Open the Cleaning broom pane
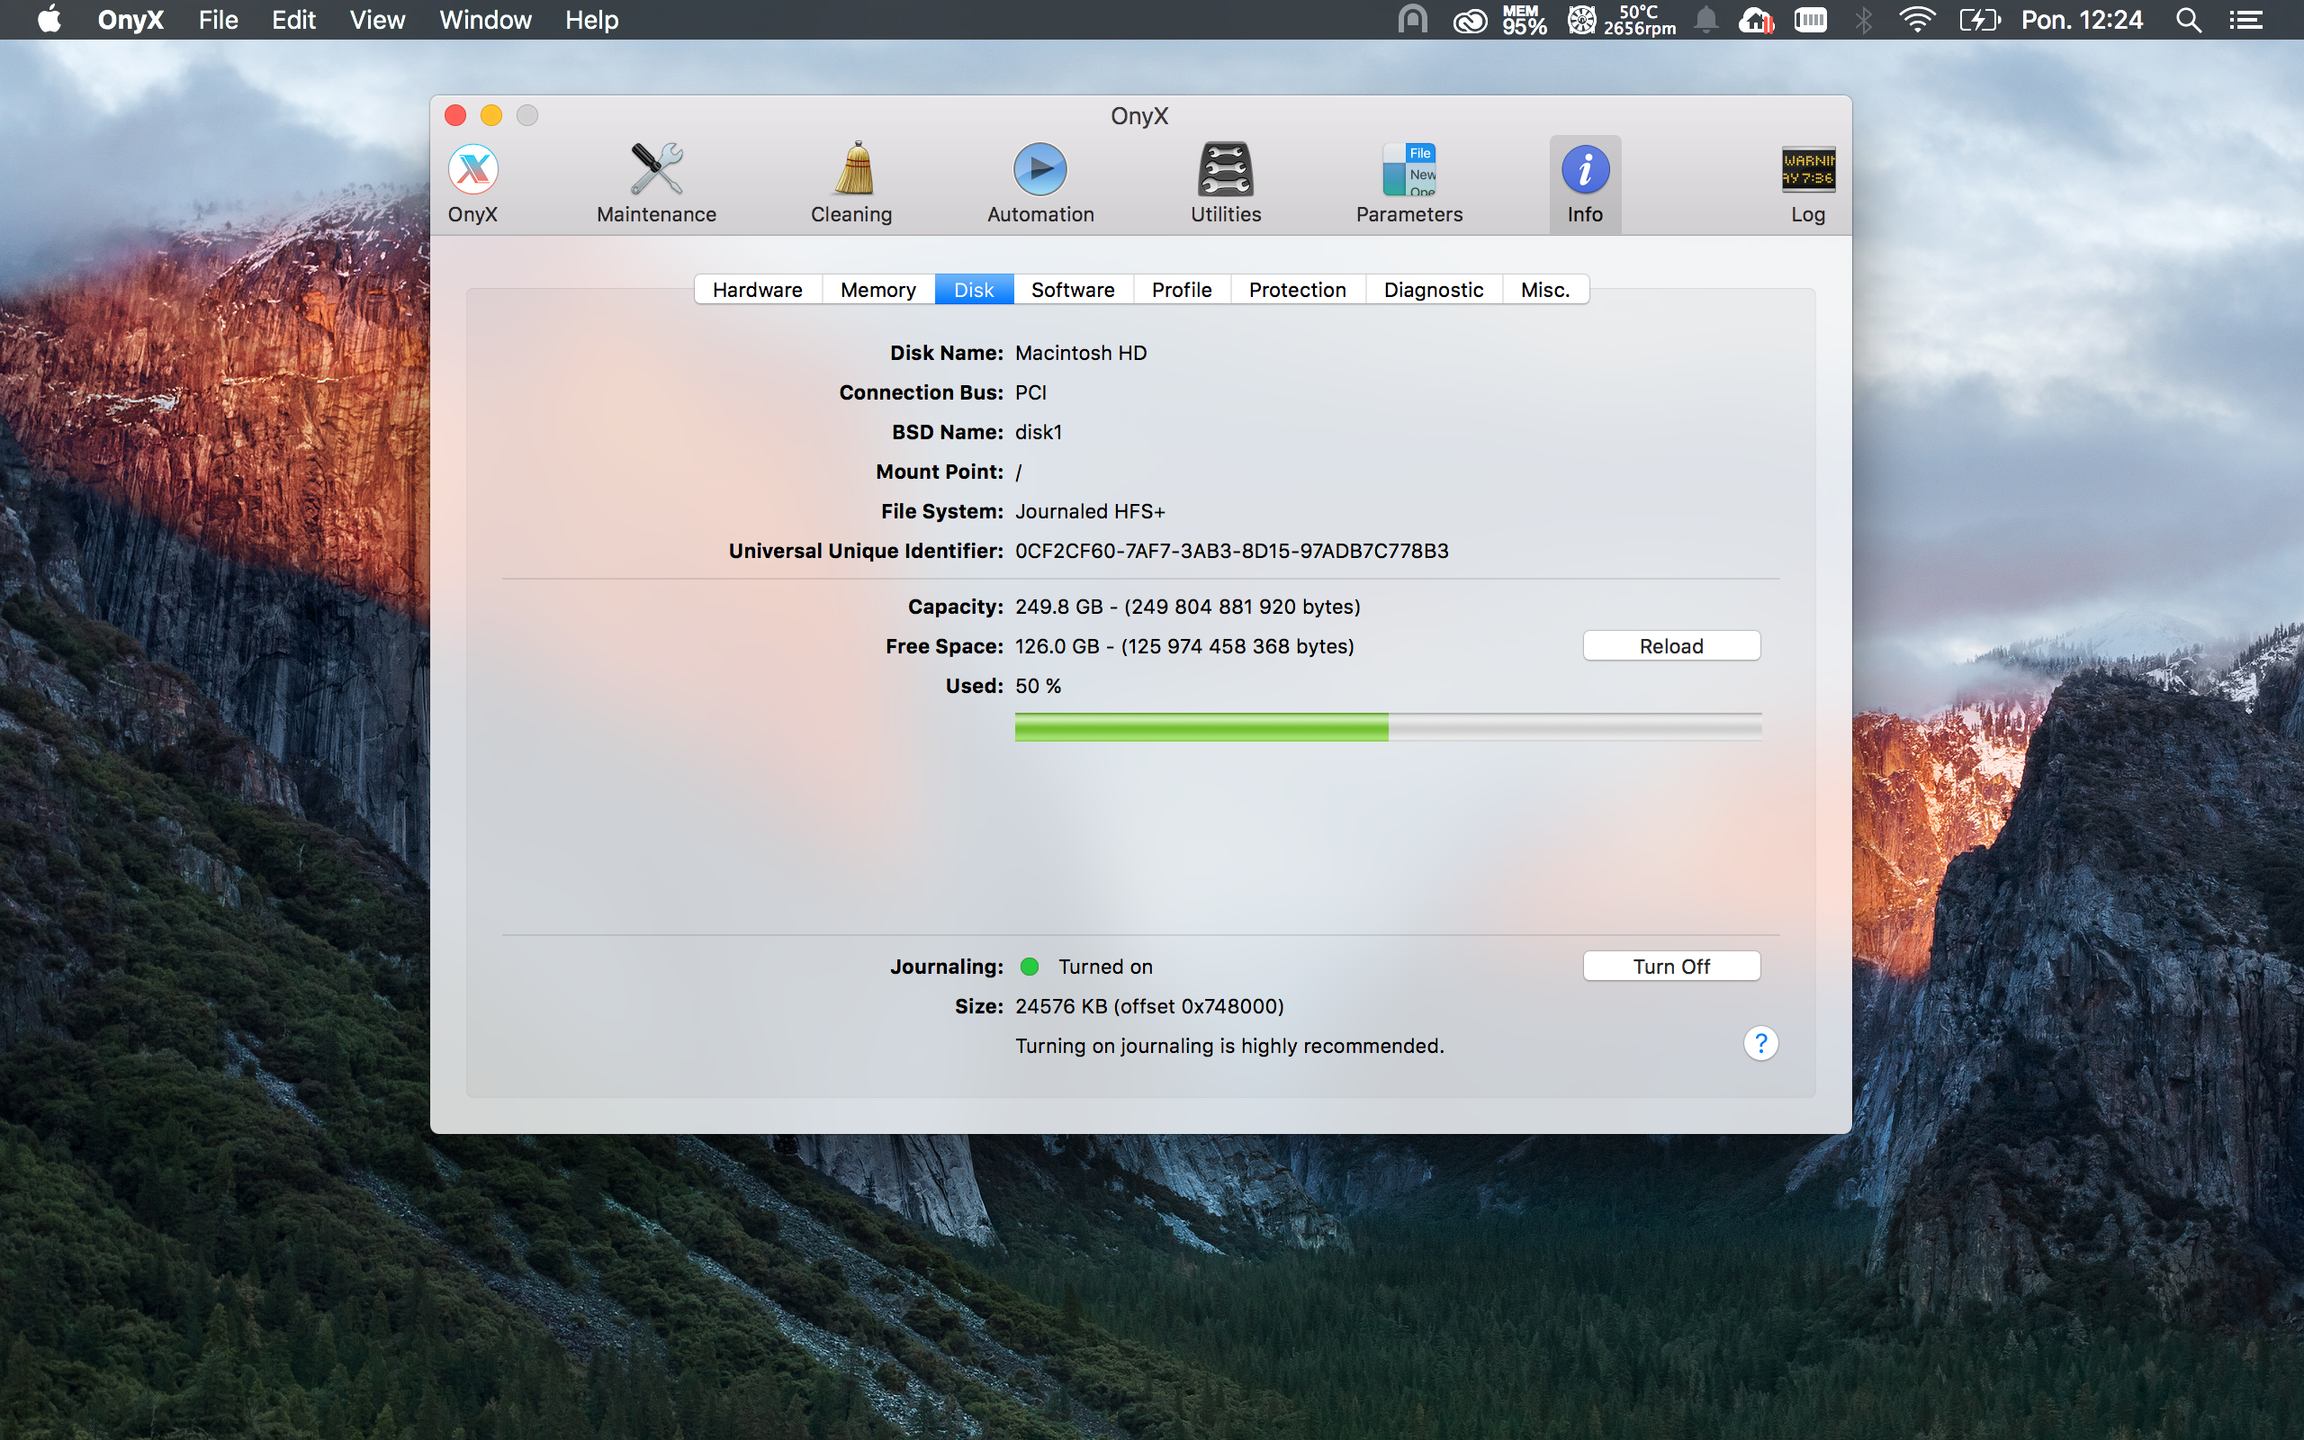Viewport: 2304px width, 1440px height. click(x=851, y=184)
